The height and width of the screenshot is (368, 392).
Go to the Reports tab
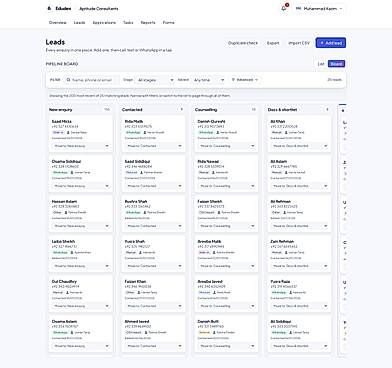tap(148, 23)
